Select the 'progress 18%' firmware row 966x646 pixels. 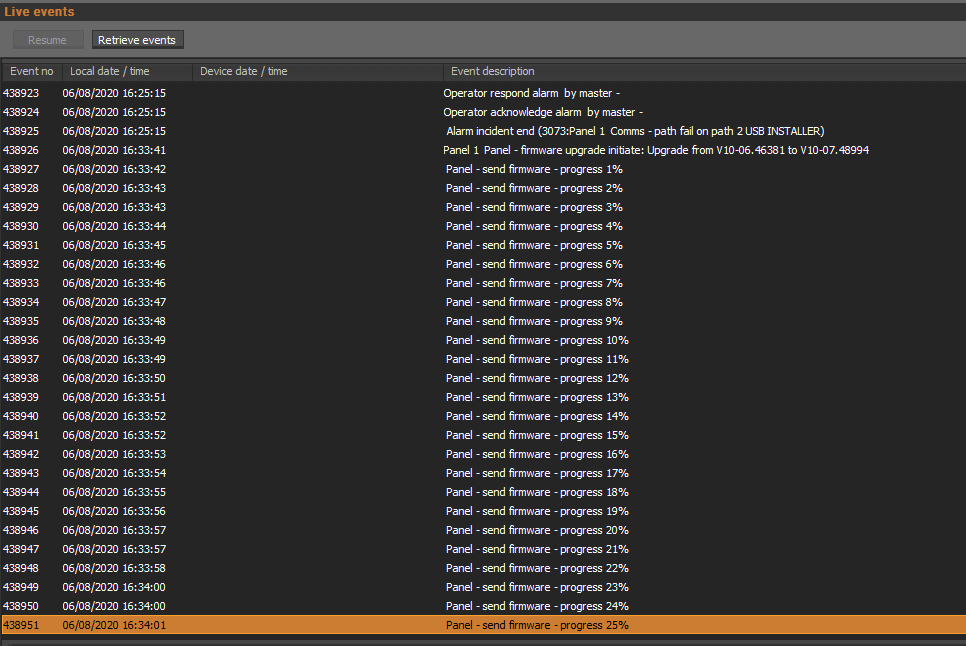click(483, 493)
